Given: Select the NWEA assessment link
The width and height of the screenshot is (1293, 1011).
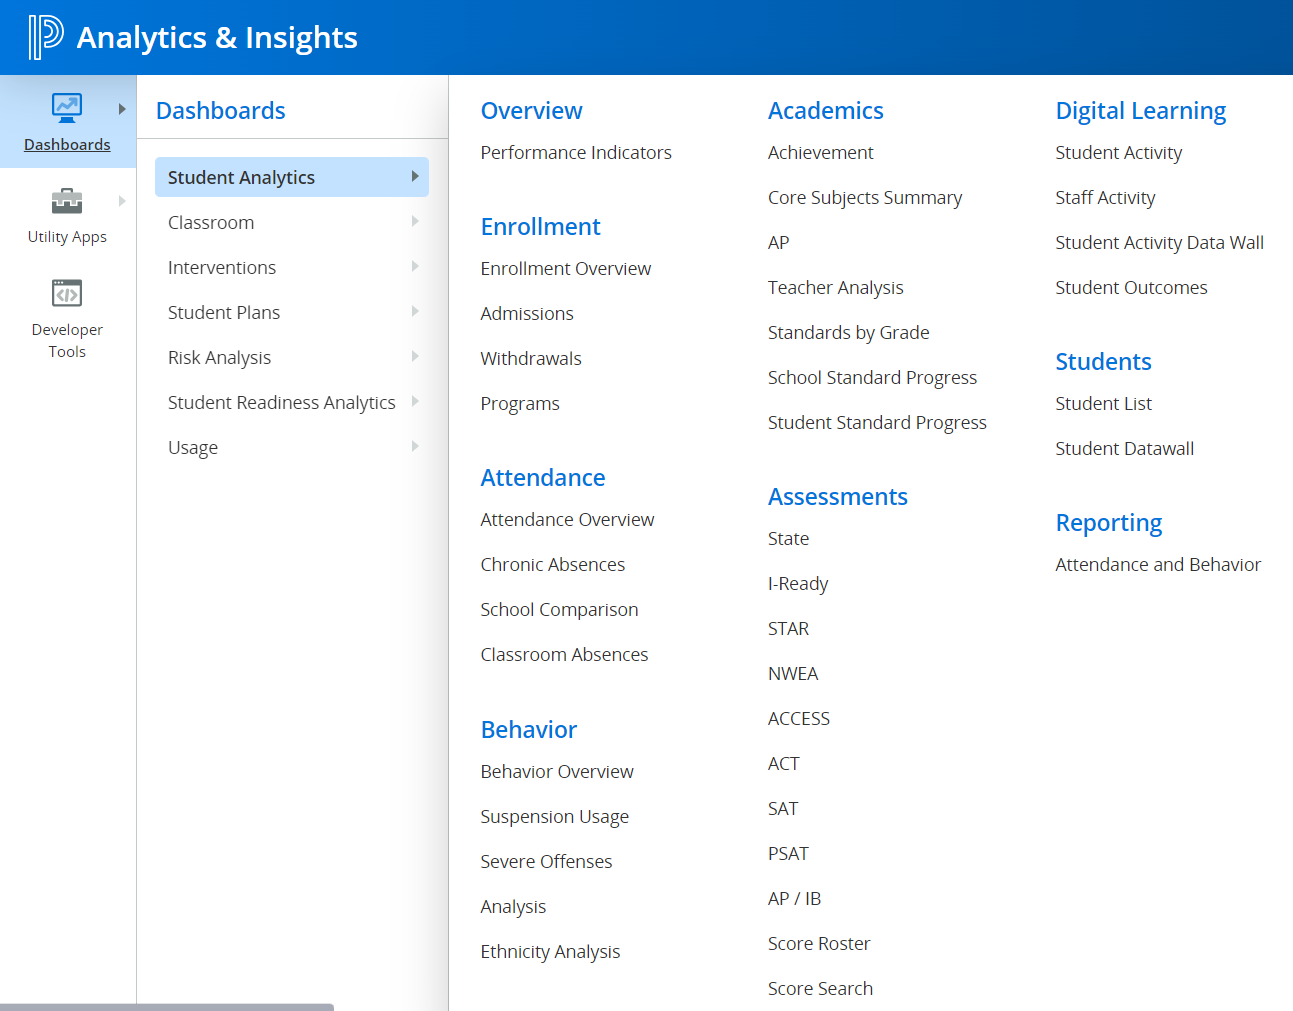Looking at the screenshot, I should 792,673.
